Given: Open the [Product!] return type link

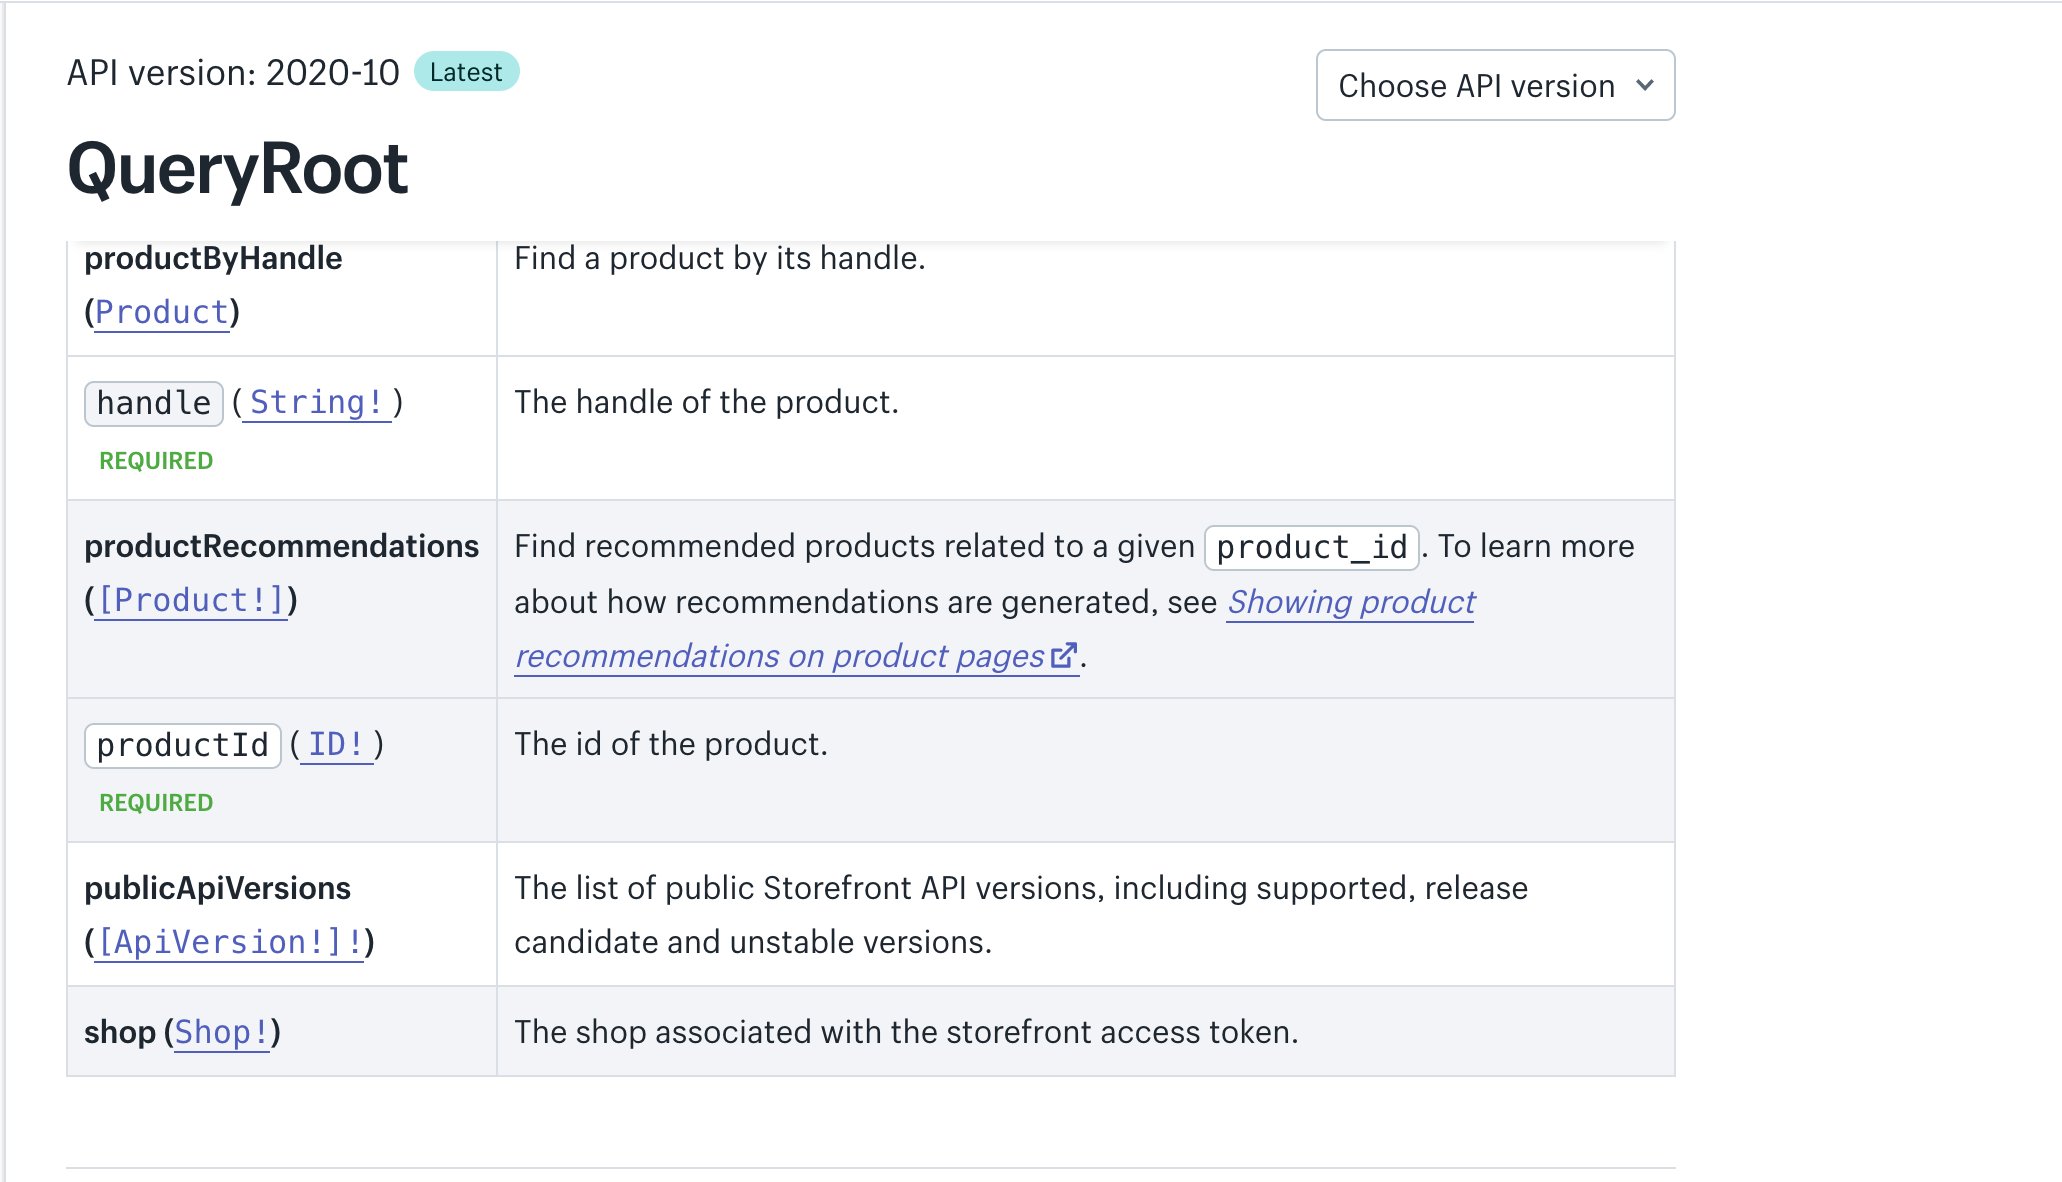Looking at the screenshot, I should [191, 600].
